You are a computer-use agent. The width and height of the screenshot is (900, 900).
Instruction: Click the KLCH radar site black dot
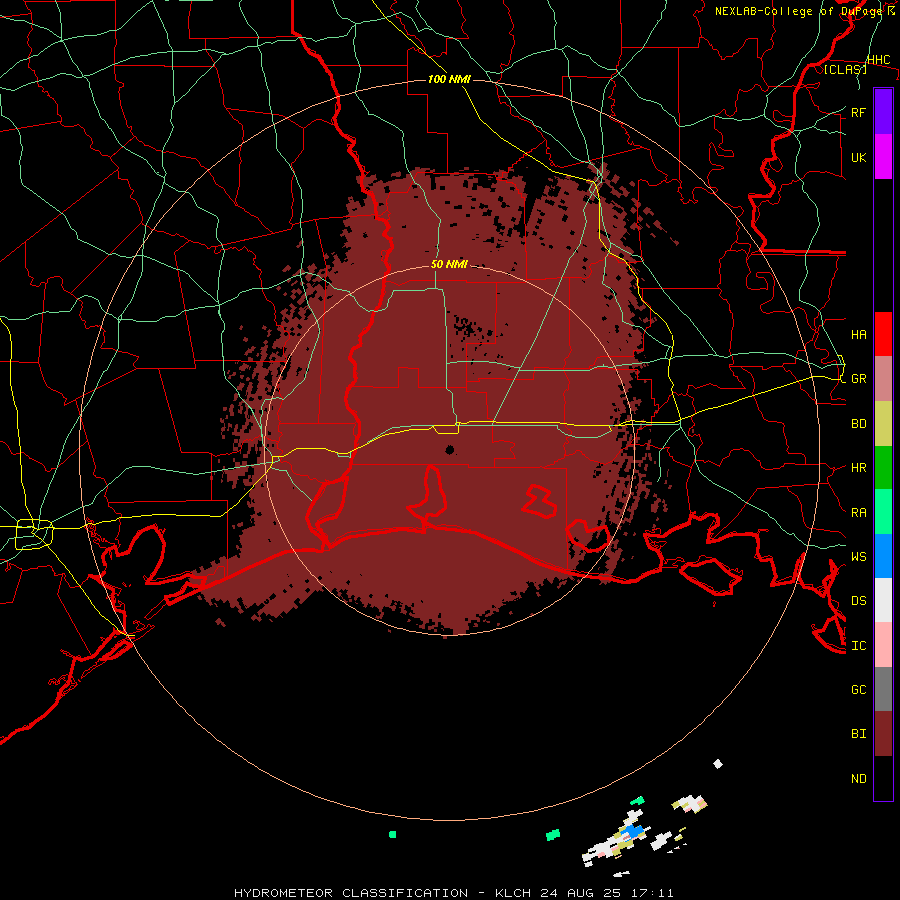[x=449, y=449]
